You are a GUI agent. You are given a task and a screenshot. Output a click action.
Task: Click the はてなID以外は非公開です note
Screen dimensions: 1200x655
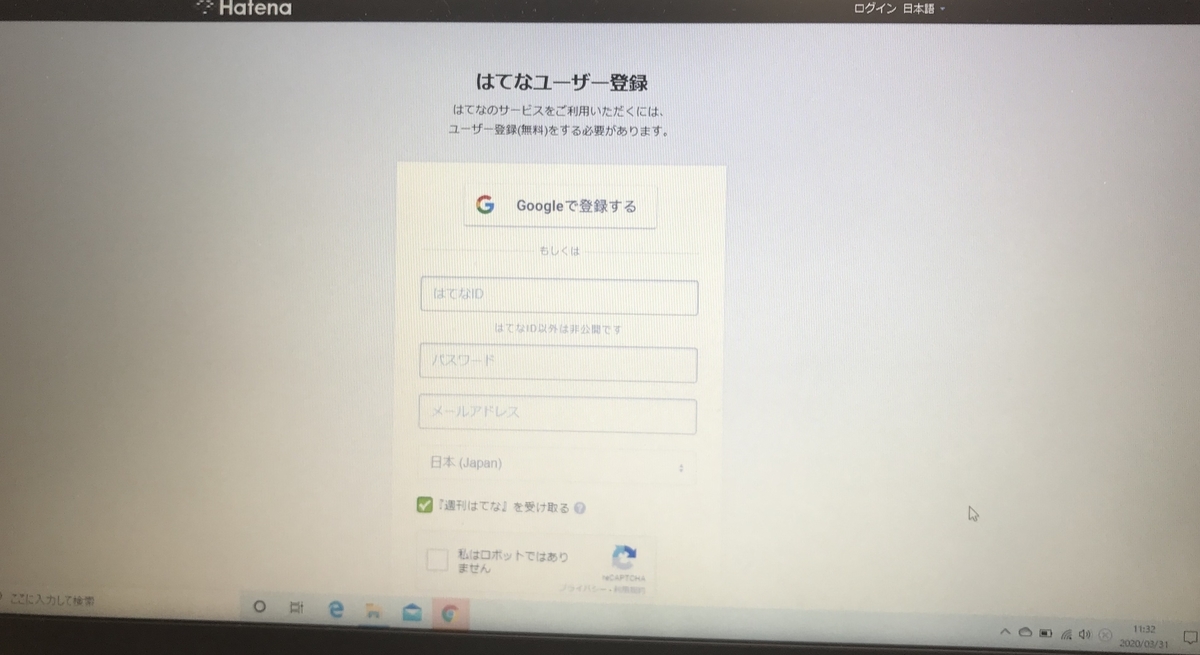pos(559,328)
